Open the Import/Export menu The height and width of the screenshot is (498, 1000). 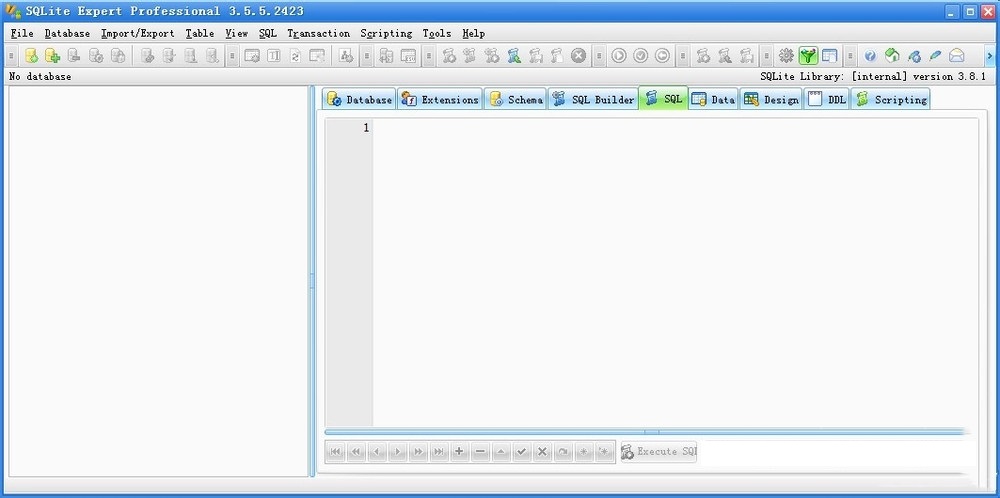(138, 33)
